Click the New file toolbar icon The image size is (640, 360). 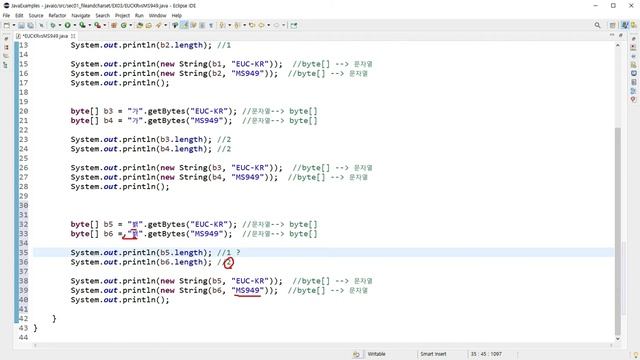click(7, 25)
